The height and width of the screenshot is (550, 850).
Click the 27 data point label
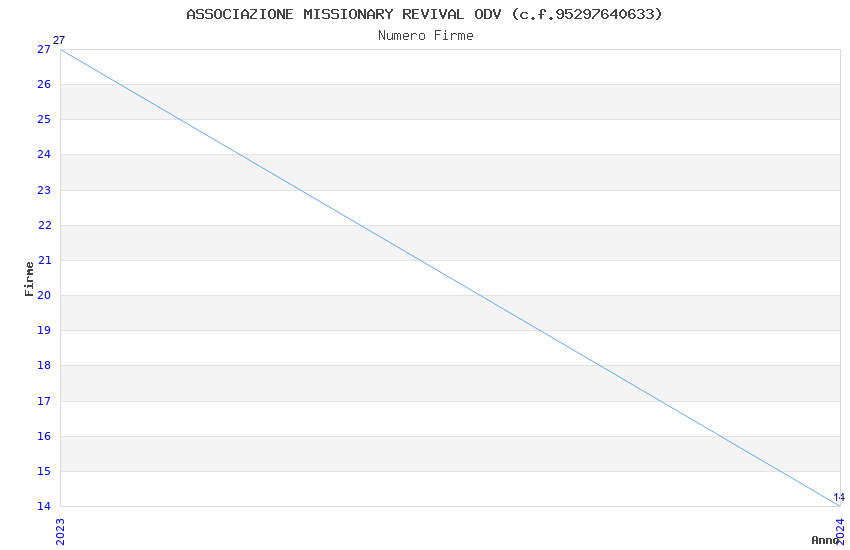point(59,40)
